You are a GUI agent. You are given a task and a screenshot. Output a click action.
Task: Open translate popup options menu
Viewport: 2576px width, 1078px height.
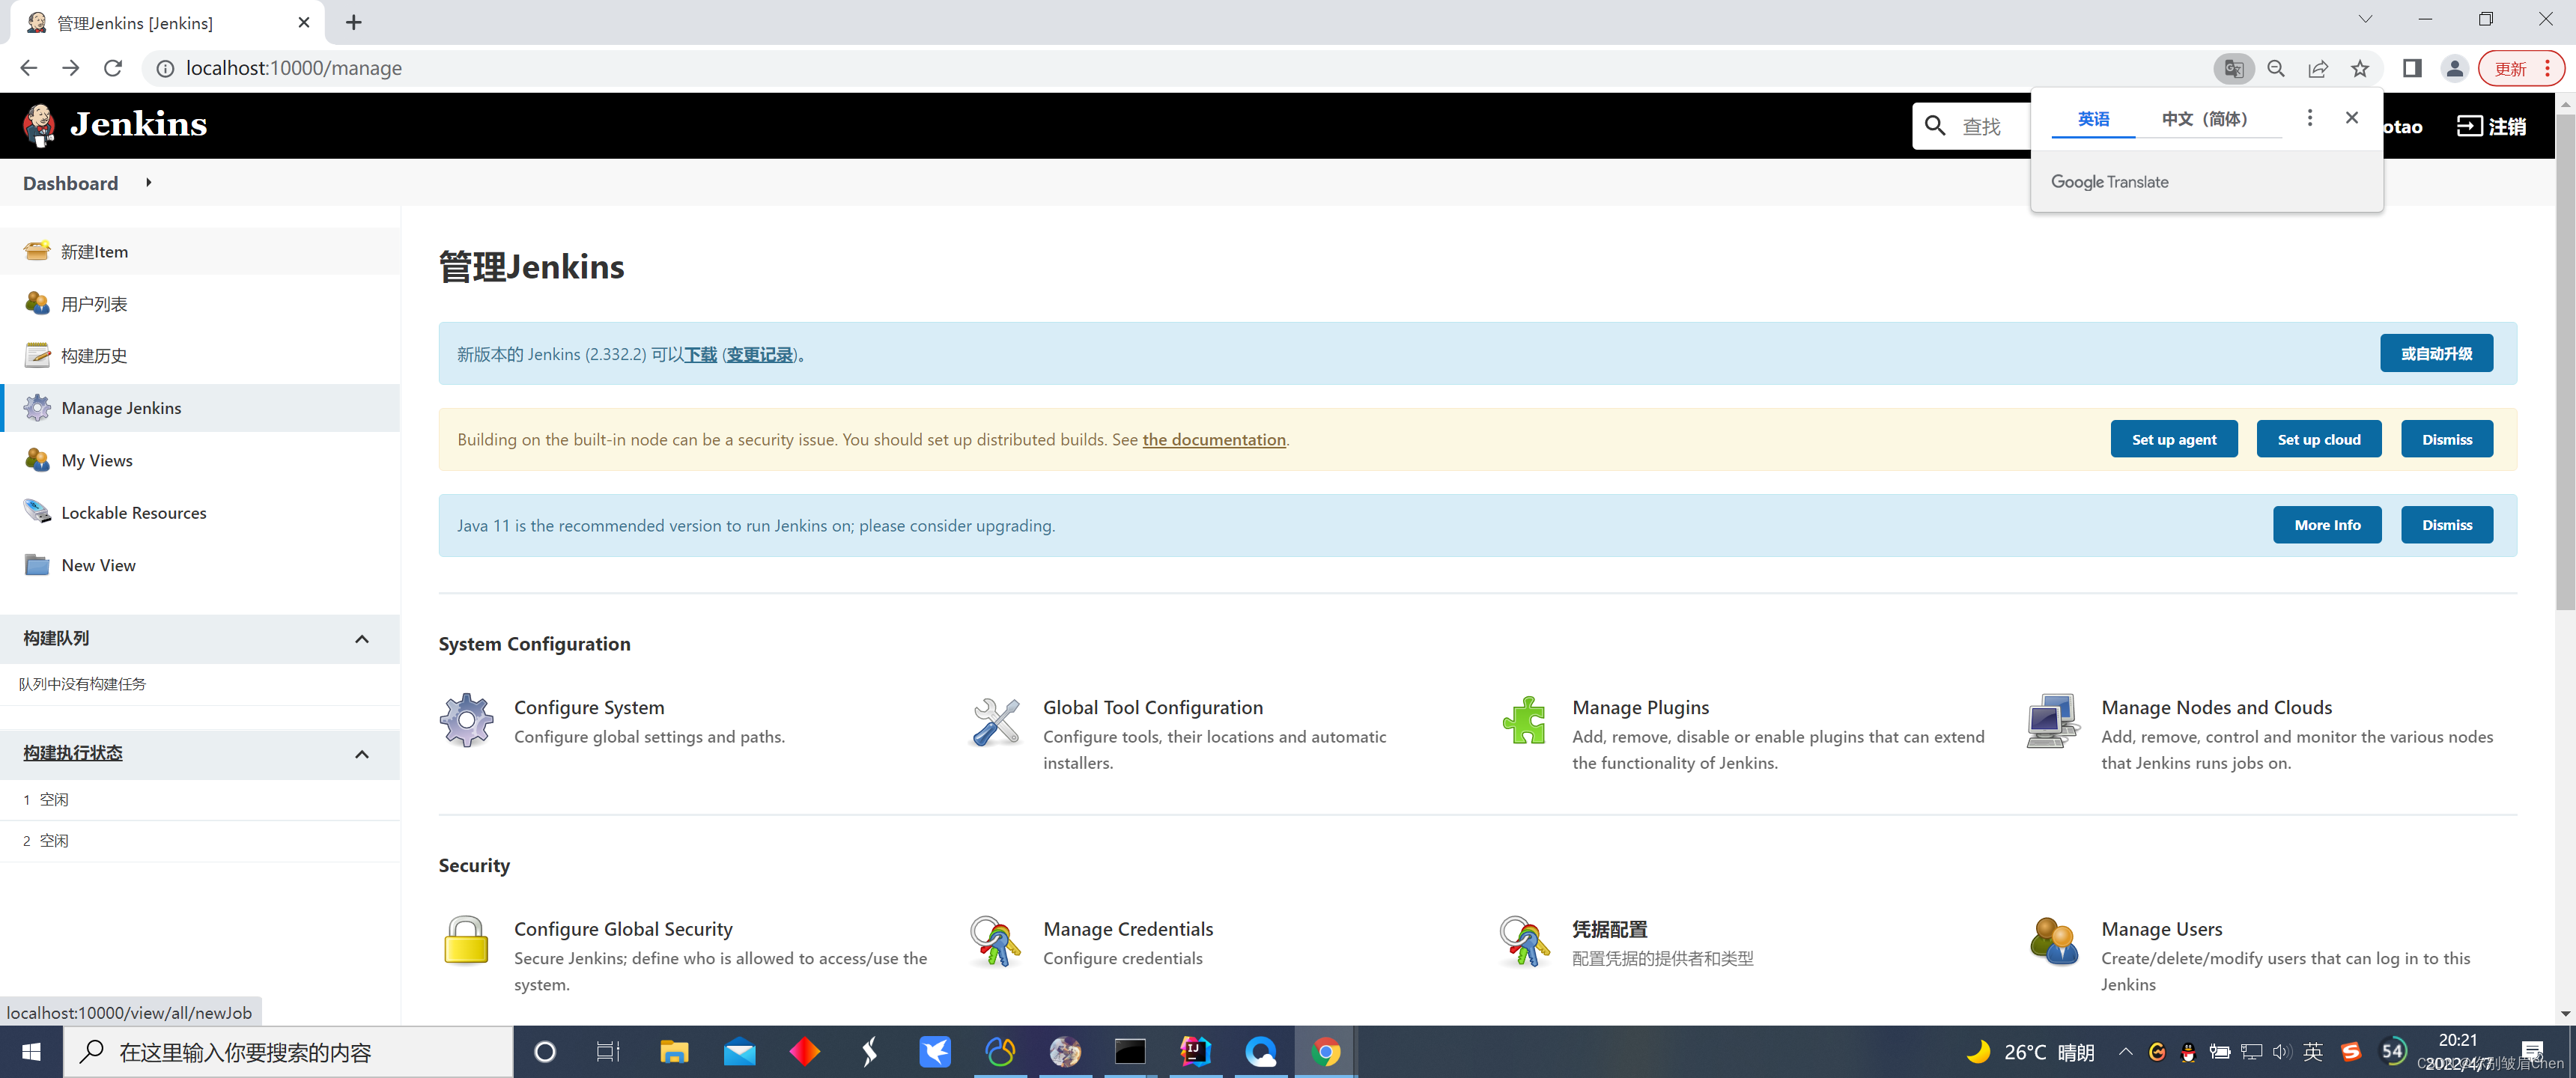click(2309, 118)
